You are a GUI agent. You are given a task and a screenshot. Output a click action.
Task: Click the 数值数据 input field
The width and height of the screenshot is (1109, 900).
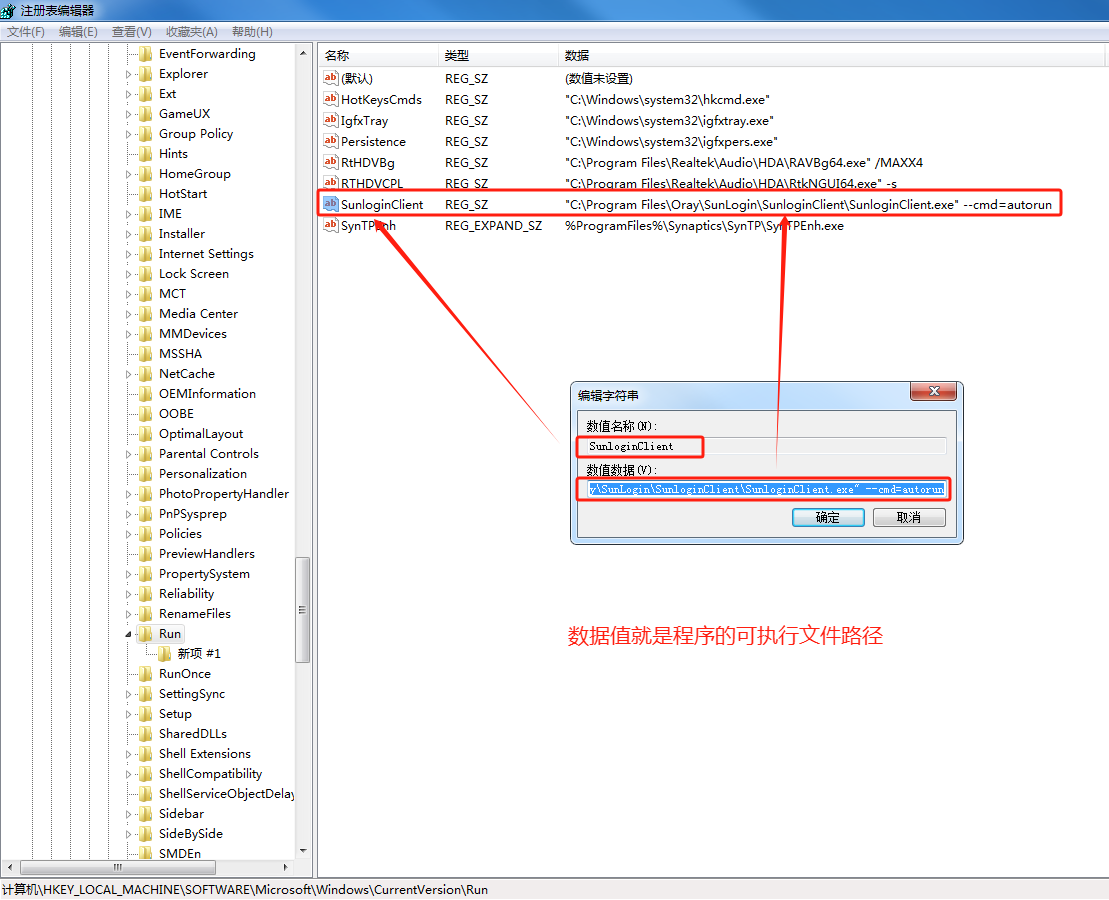767,489
